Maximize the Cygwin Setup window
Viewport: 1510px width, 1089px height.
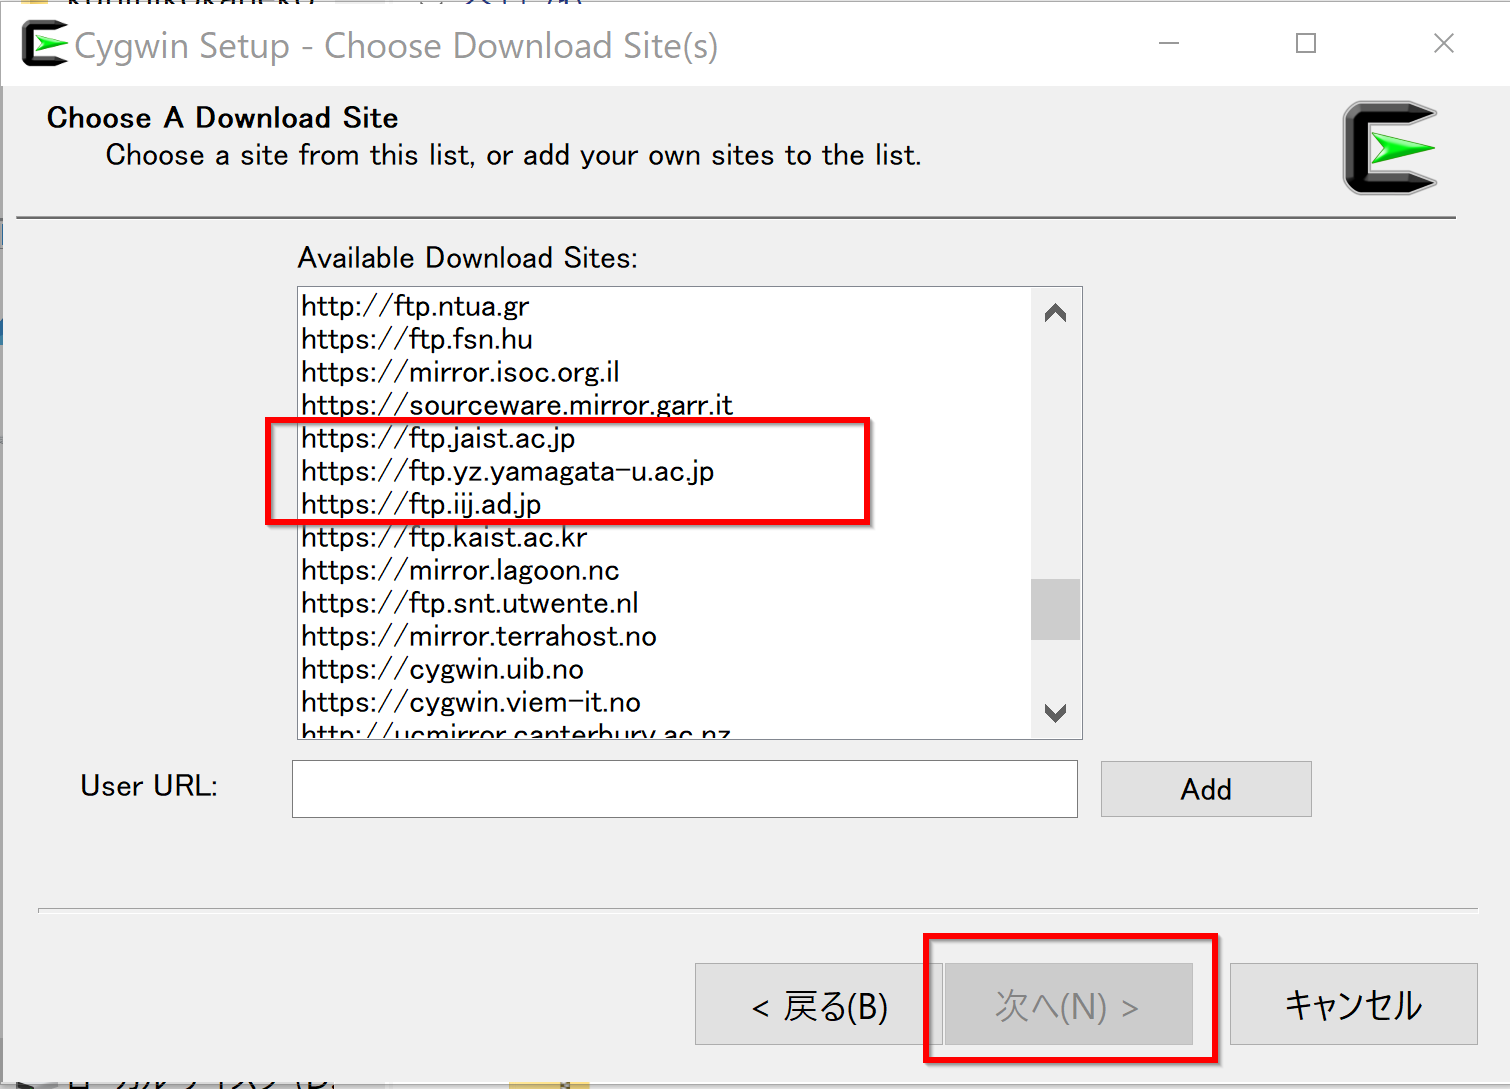pos(1306,43)
